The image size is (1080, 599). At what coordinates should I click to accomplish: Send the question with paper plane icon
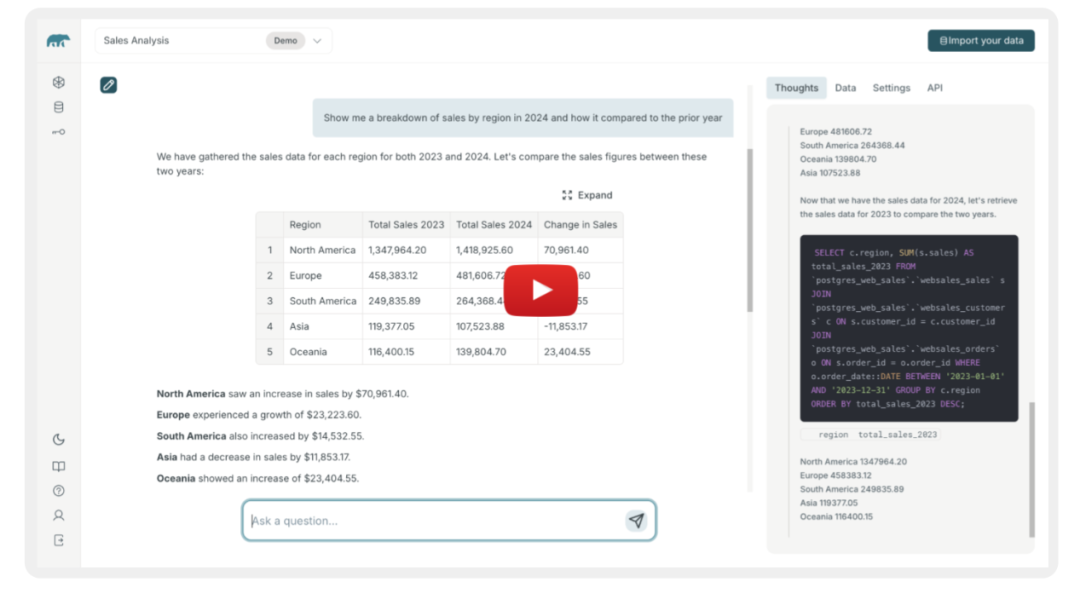coord(636,521)
